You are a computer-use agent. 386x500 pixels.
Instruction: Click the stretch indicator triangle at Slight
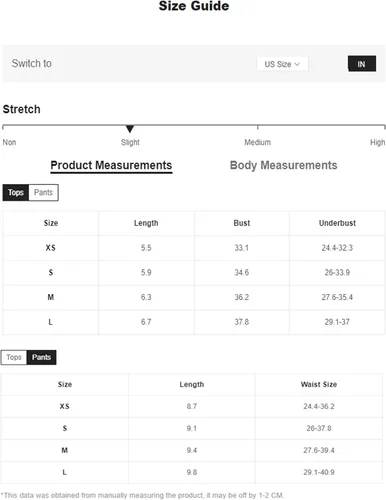[x=130, y=129]
